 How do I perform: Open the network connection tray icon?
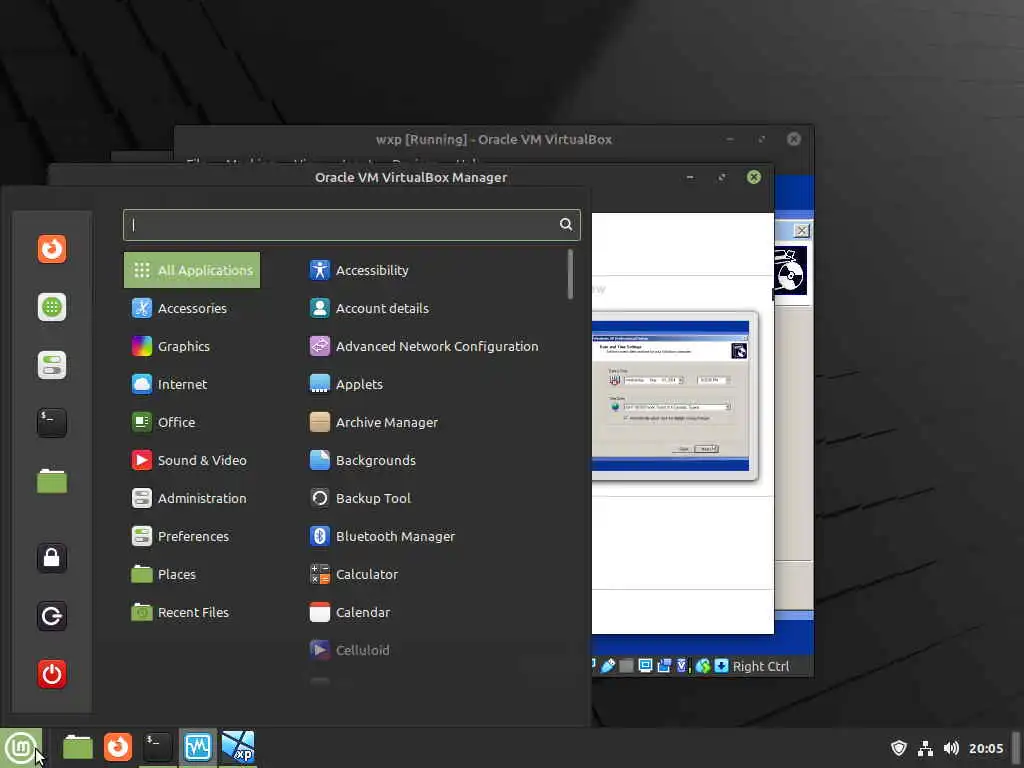click(925, 748)
